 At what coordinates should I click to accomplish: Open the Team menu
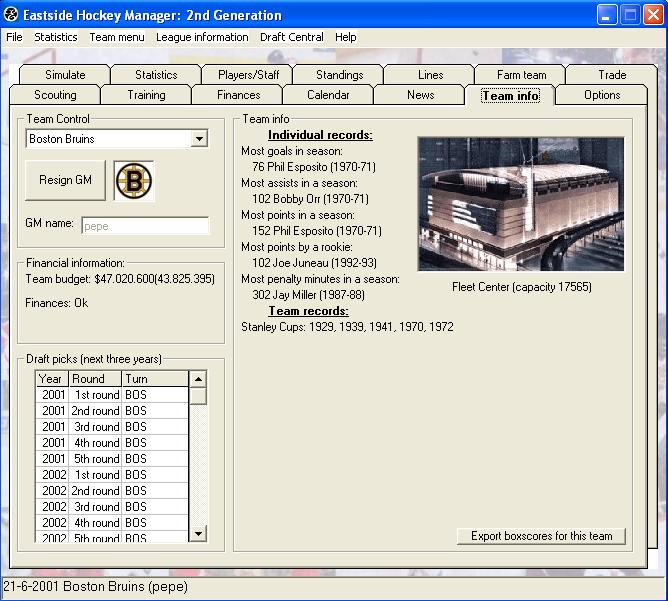tap(117, 37)
